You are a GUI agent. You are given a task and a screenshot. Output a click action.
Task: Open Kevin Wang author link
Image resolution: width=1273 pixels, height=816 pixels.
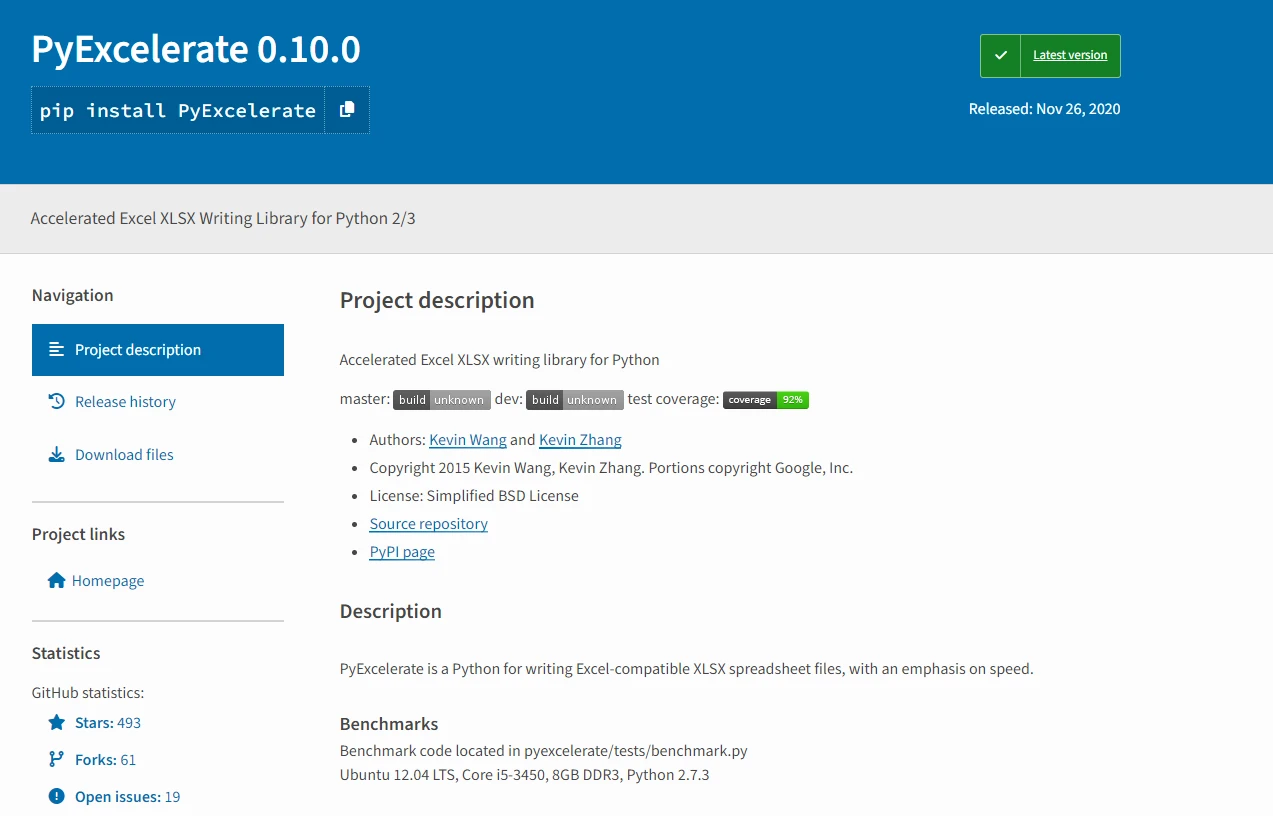[x=467, y=440]
